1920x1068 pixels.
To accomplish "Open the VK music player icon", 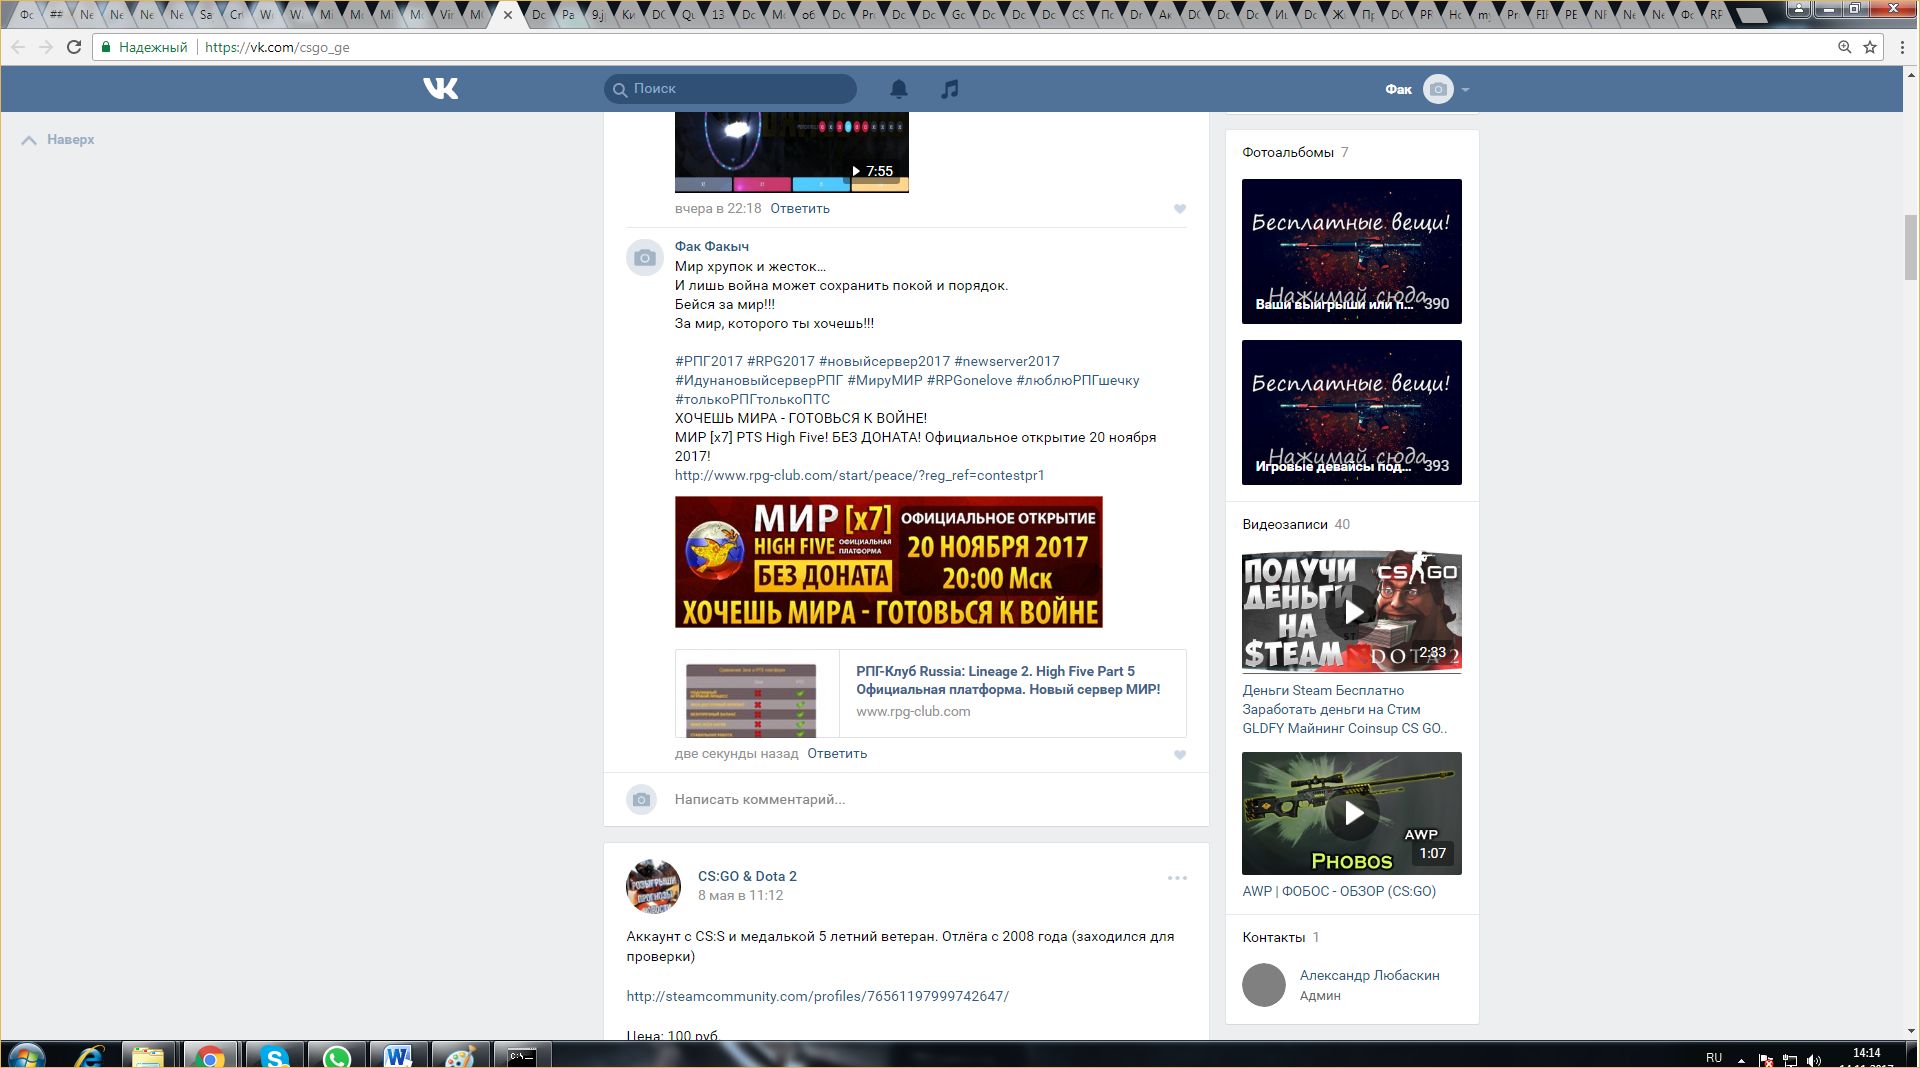I will [950, 89].
